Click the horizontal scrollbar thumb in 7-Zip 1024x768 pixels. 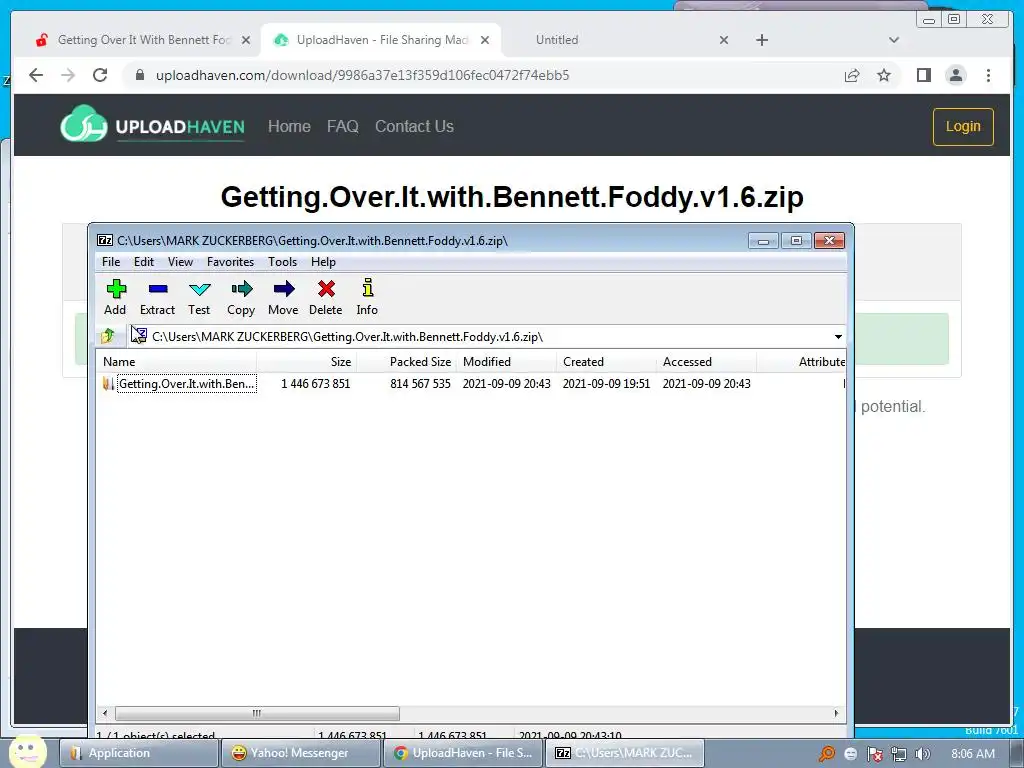click(x=257, y=713)
